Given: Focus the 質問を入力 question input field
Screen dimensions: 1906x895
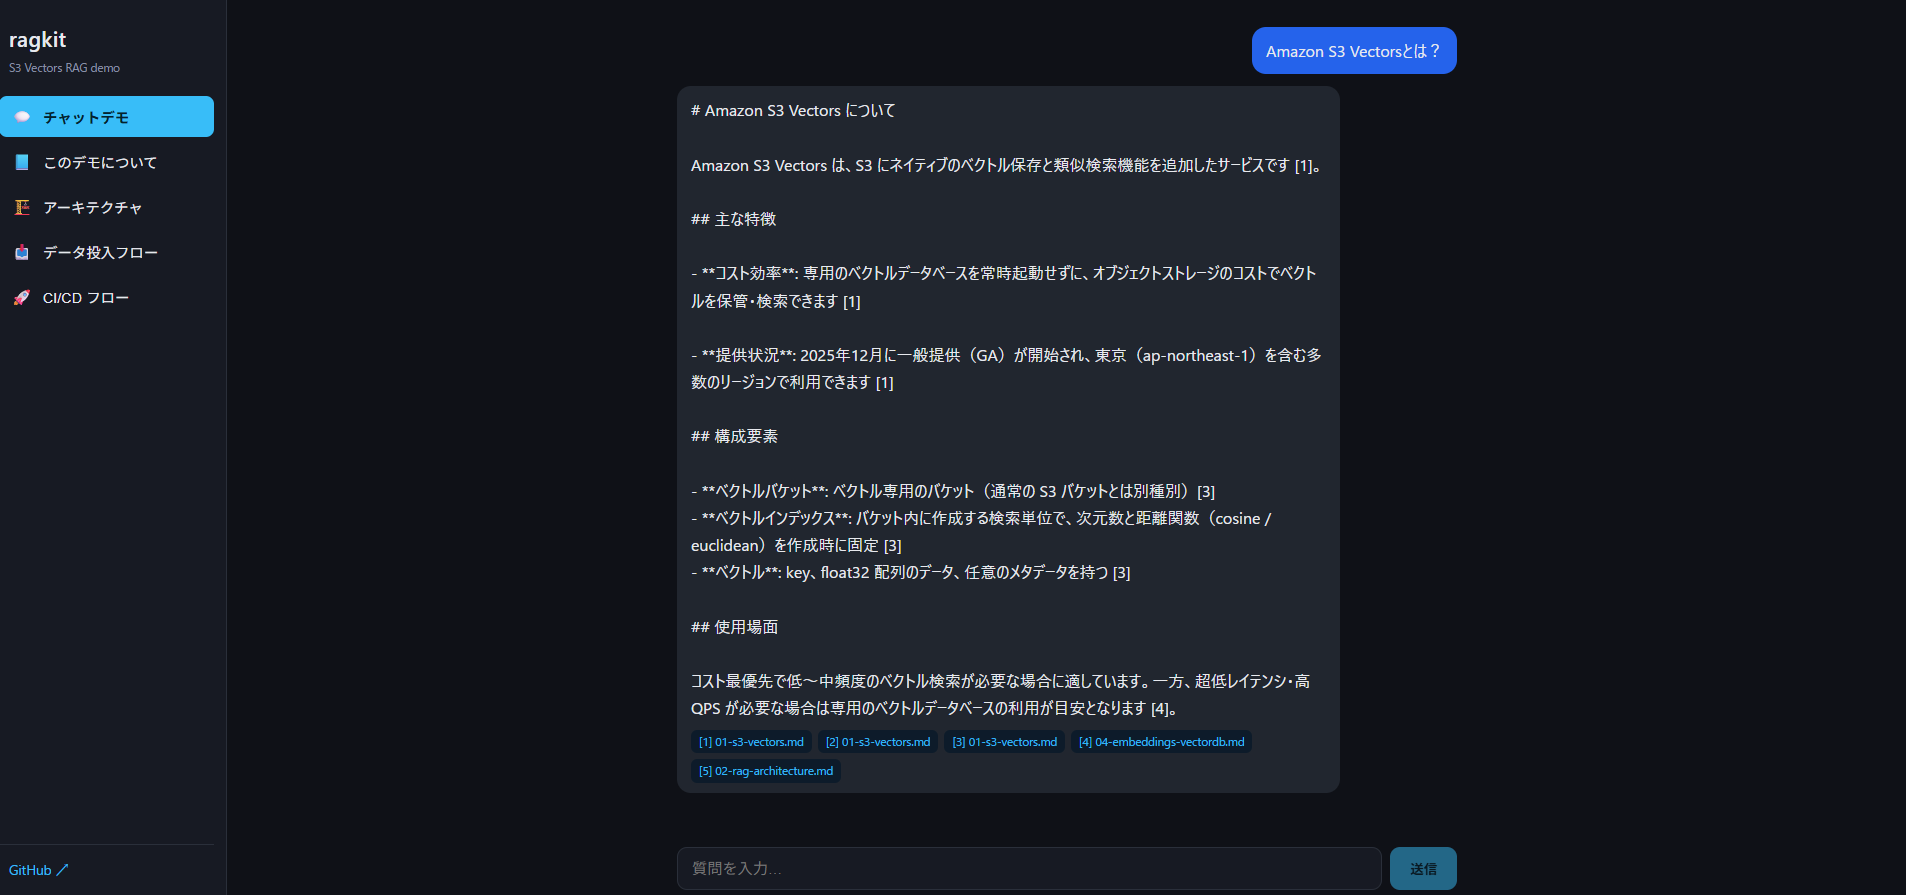Looking at the screenshot, I should tap(1029, 869).
